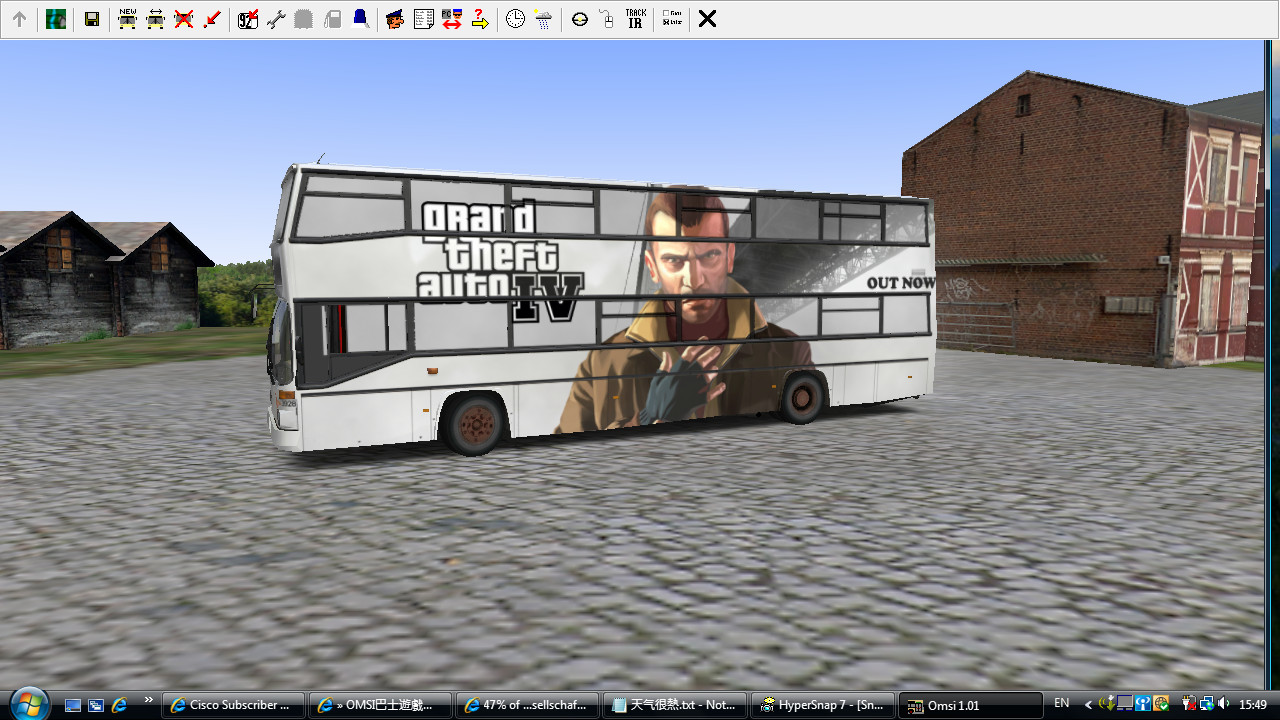Expand the Quick Launch overflow chevron
1280x720 pixels.
click(149, 700)
